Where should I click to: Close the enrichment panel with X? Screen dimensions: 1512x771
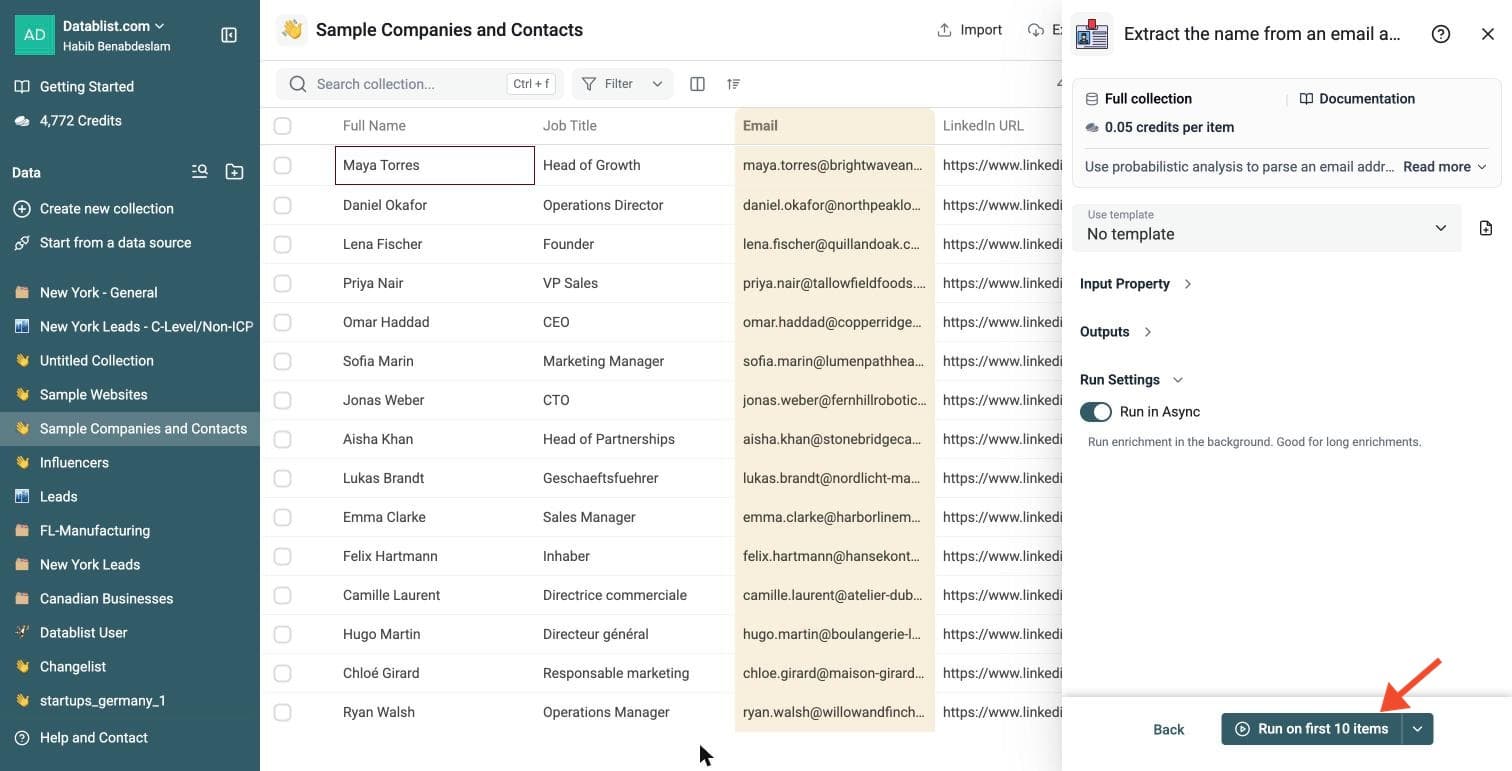(1488, 34)
